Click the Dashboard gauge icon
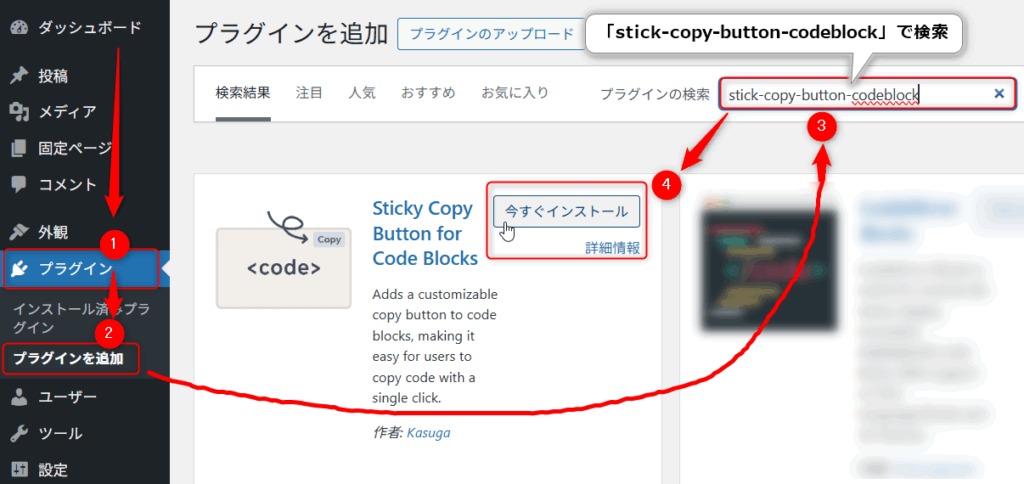This screenshot has height=484, width=1024. tap(19, 28)
